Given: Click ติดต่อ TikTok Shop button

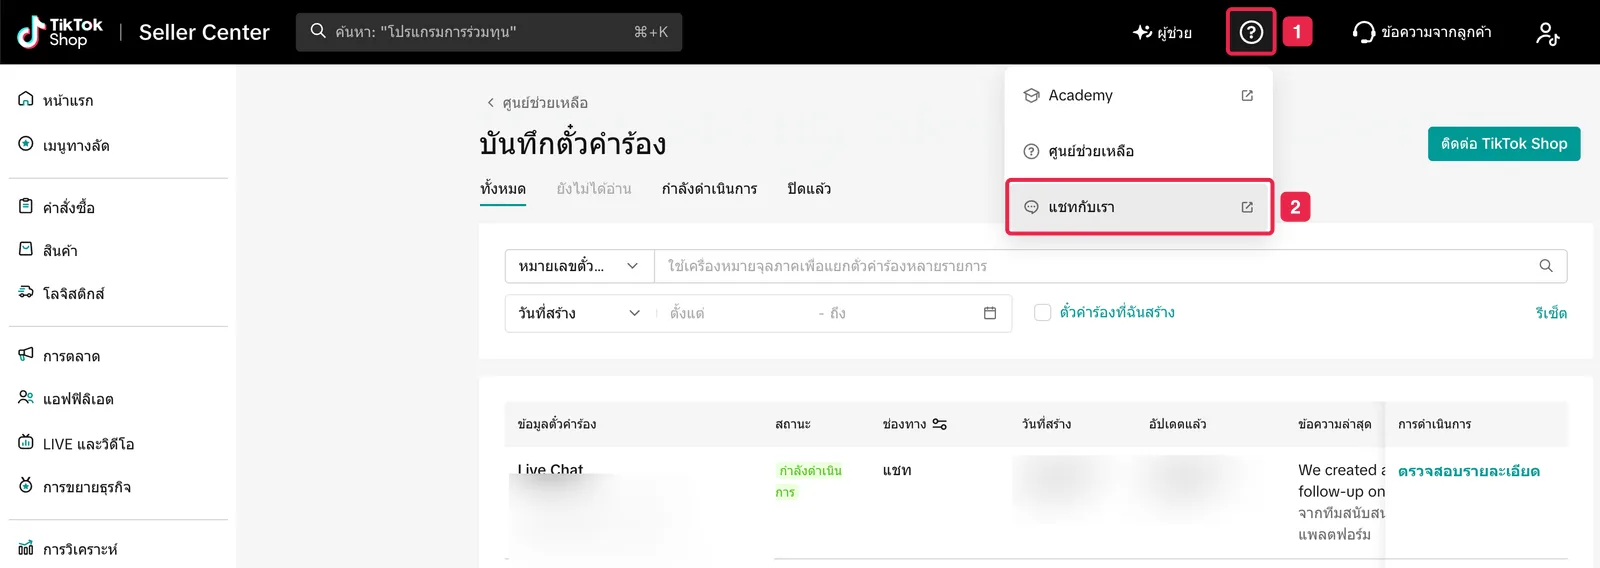Looking at the screenshot, I should tap(1504, 144).
